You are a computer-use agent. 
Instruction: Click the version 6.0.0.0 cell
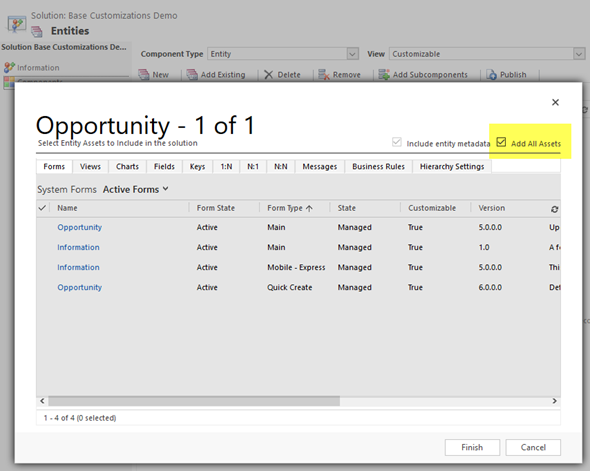pos(490,287)
